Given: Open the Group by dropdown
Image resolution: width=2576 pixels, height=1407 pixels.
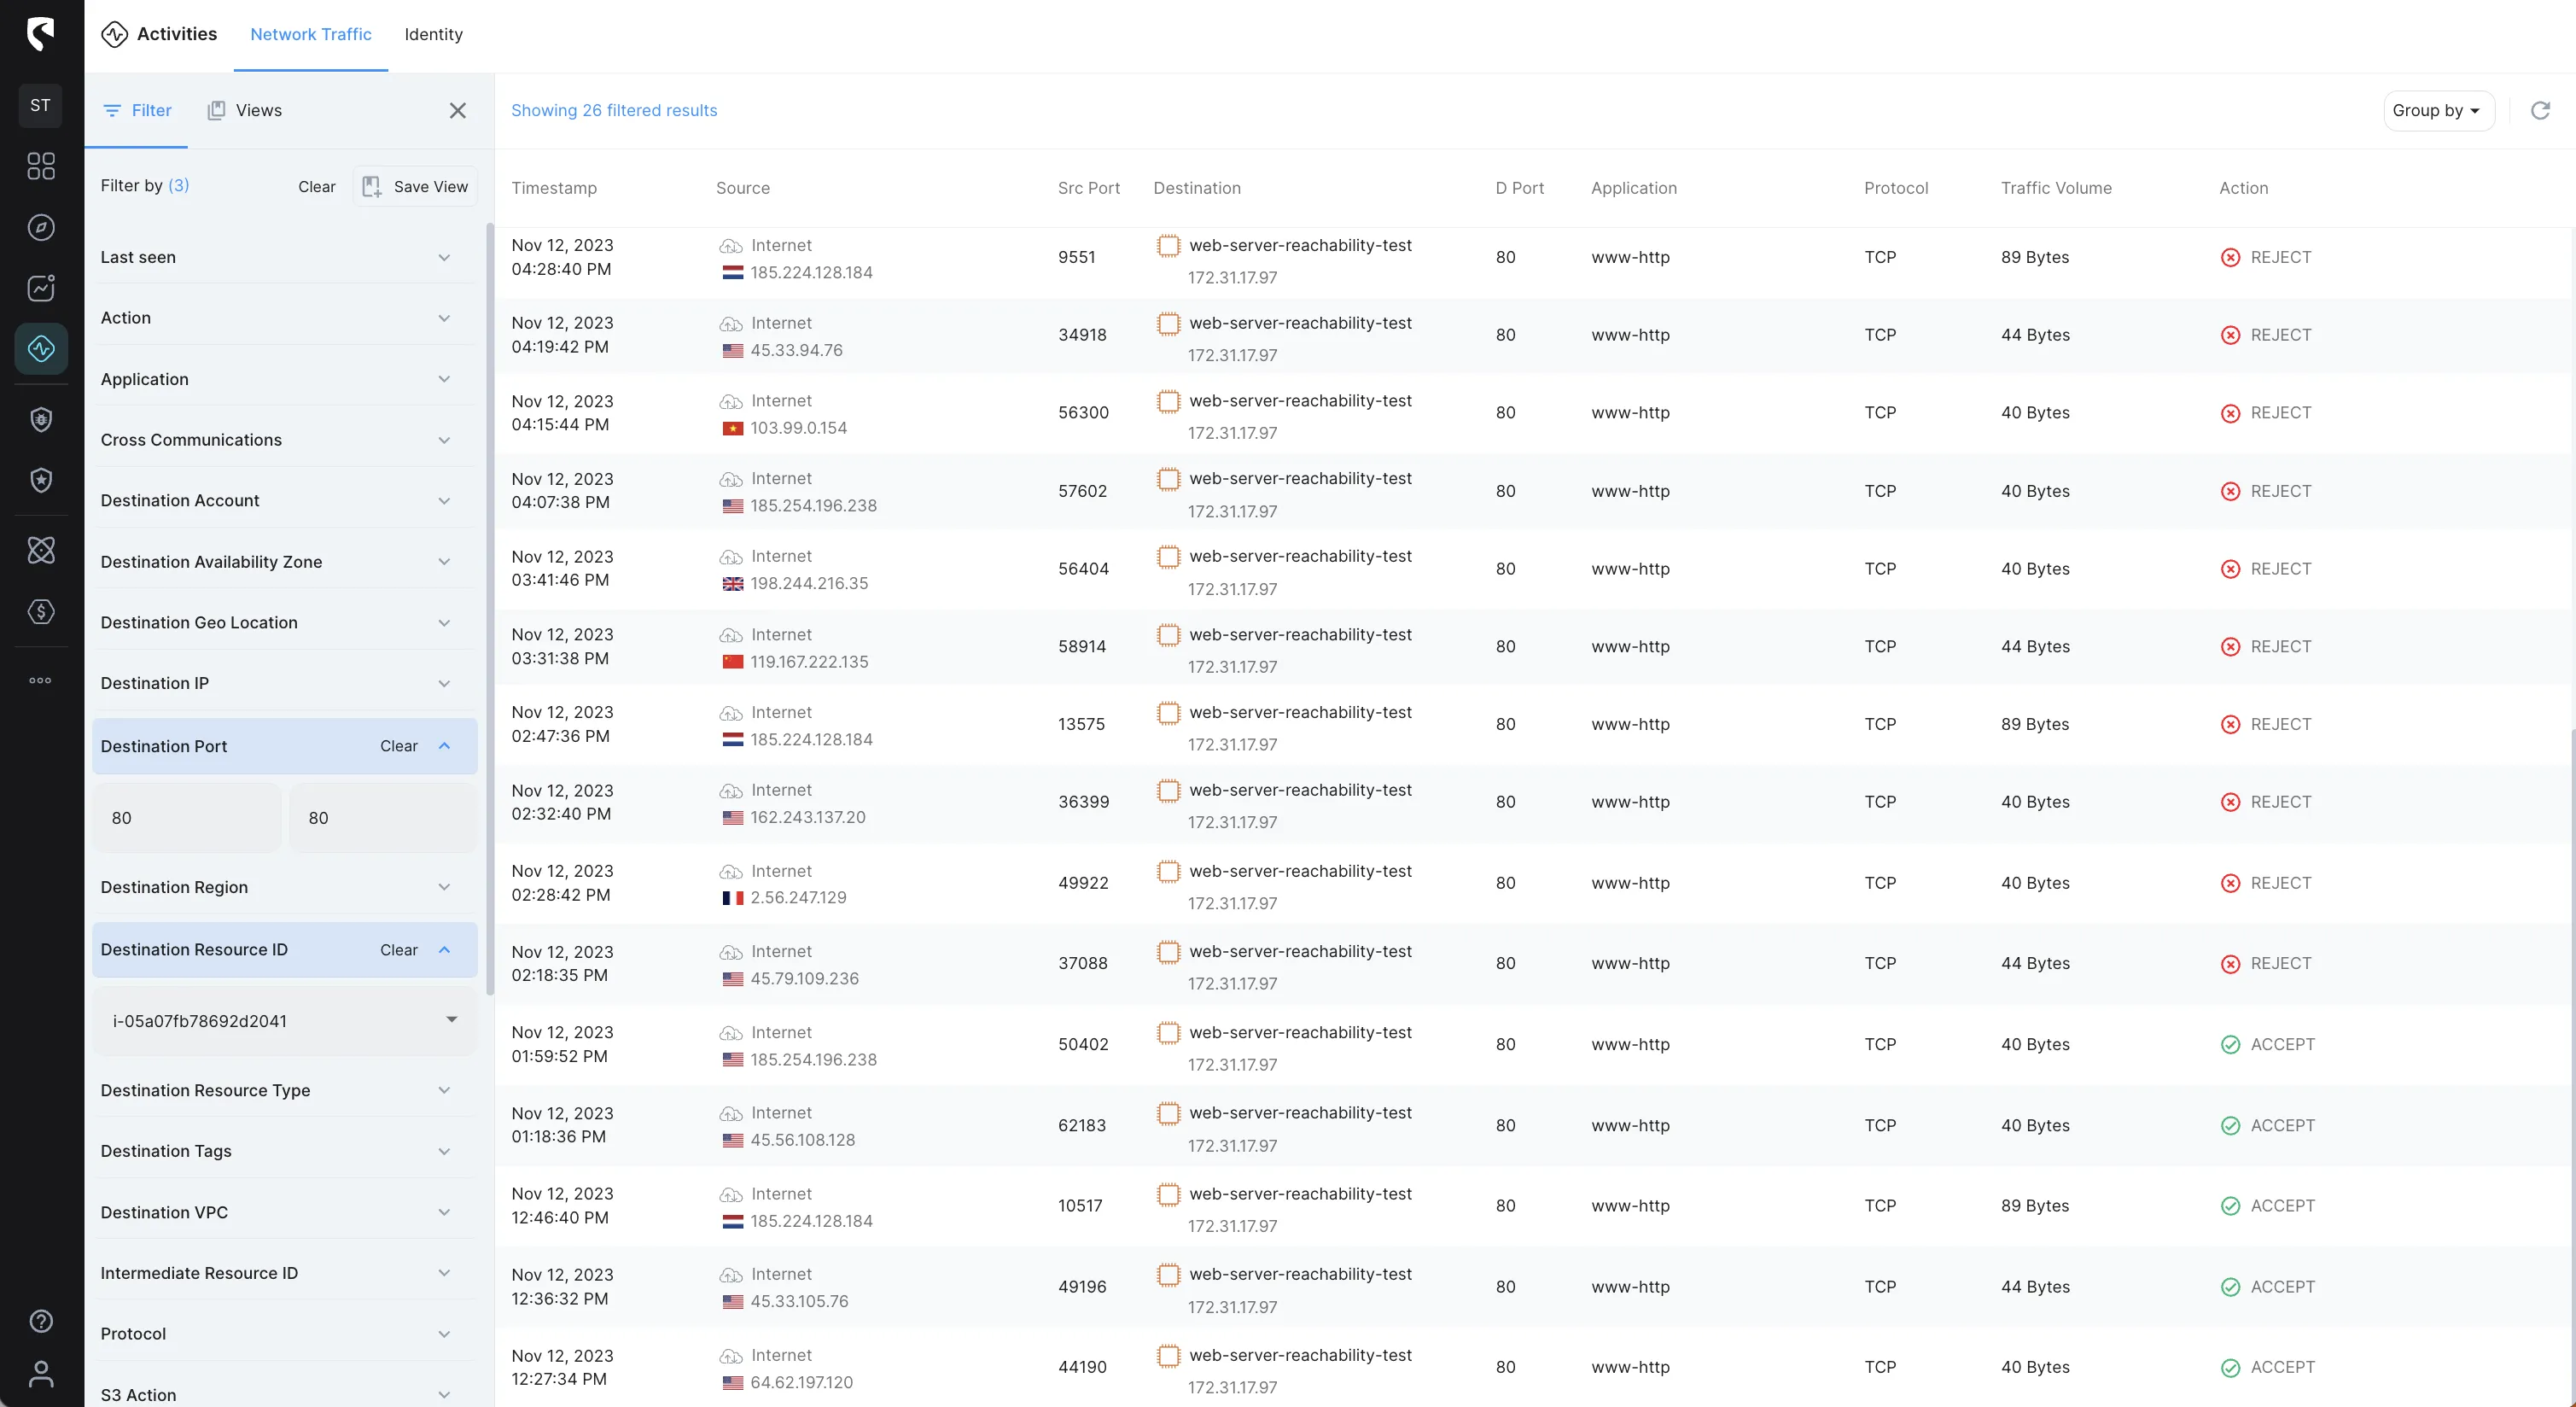Looking at the screenshot, I should click(x=2438, y=111).
